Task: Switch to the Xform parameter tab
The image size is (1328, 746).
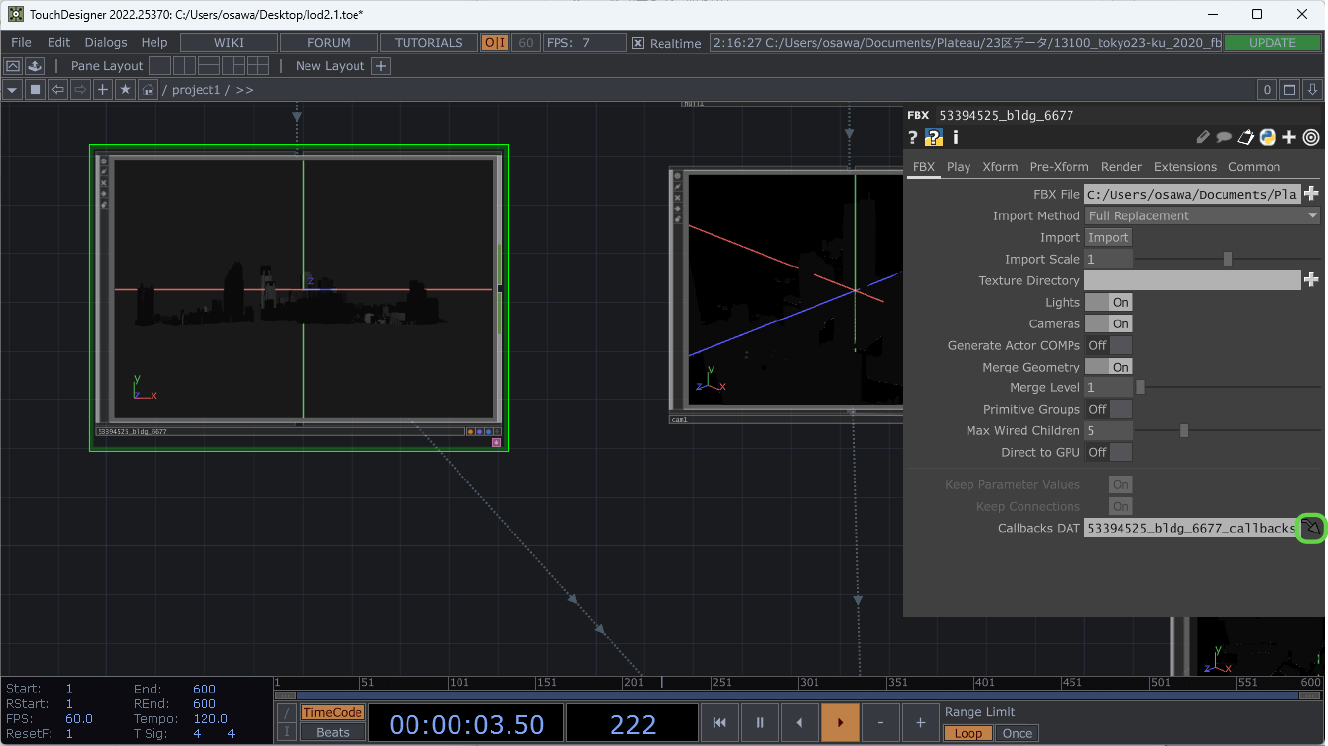Action: (999, 167)
